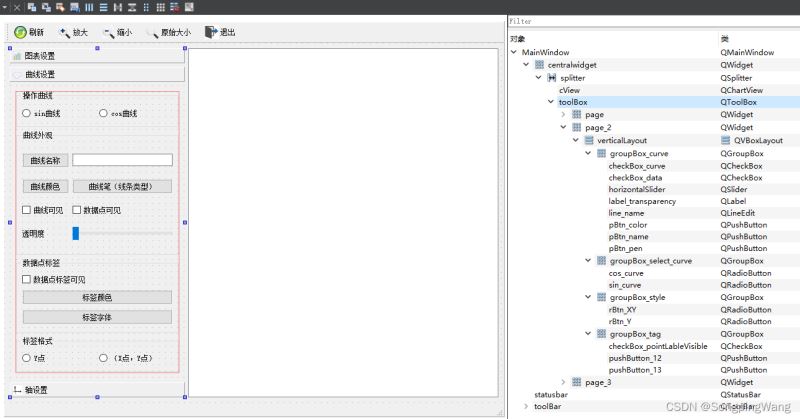Click the 刷新 refresh toolbar icon

tap(20, 32)
